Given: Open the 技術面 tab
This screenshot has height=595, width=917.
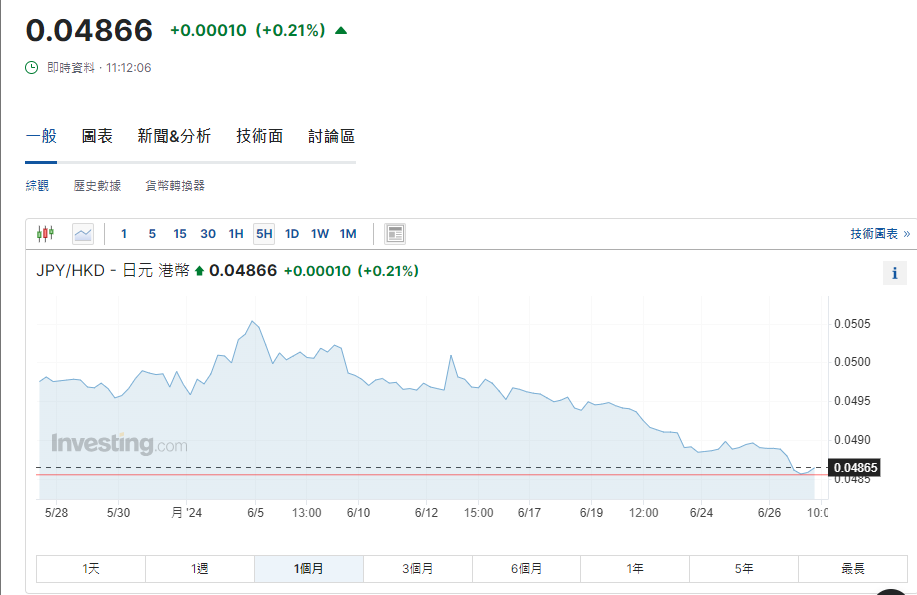Looking at the screenshot, I should pyautogui.click(x=260, y=137).
